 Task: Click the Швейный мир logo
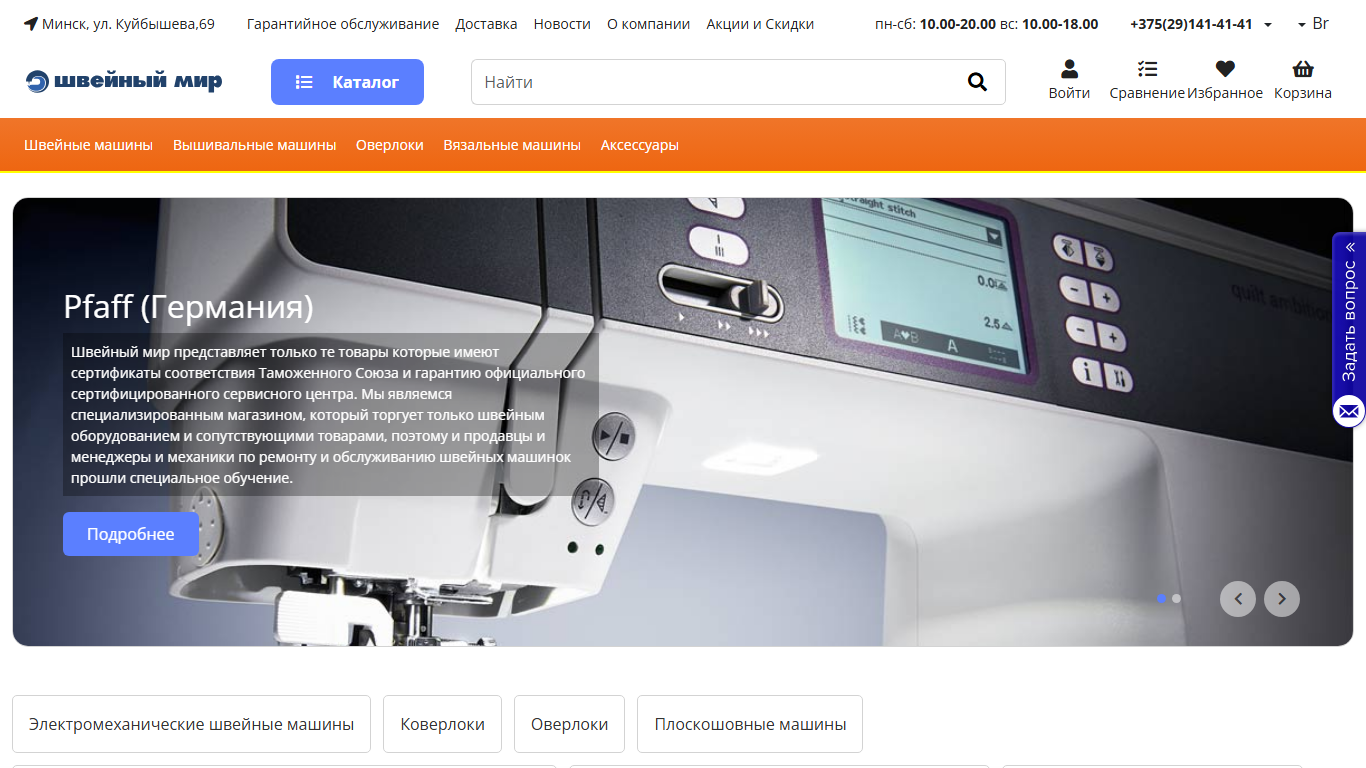124,82
